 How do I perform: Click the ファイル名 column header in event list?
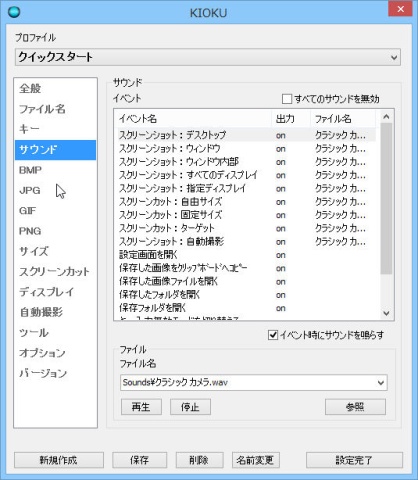click(343, 119)
